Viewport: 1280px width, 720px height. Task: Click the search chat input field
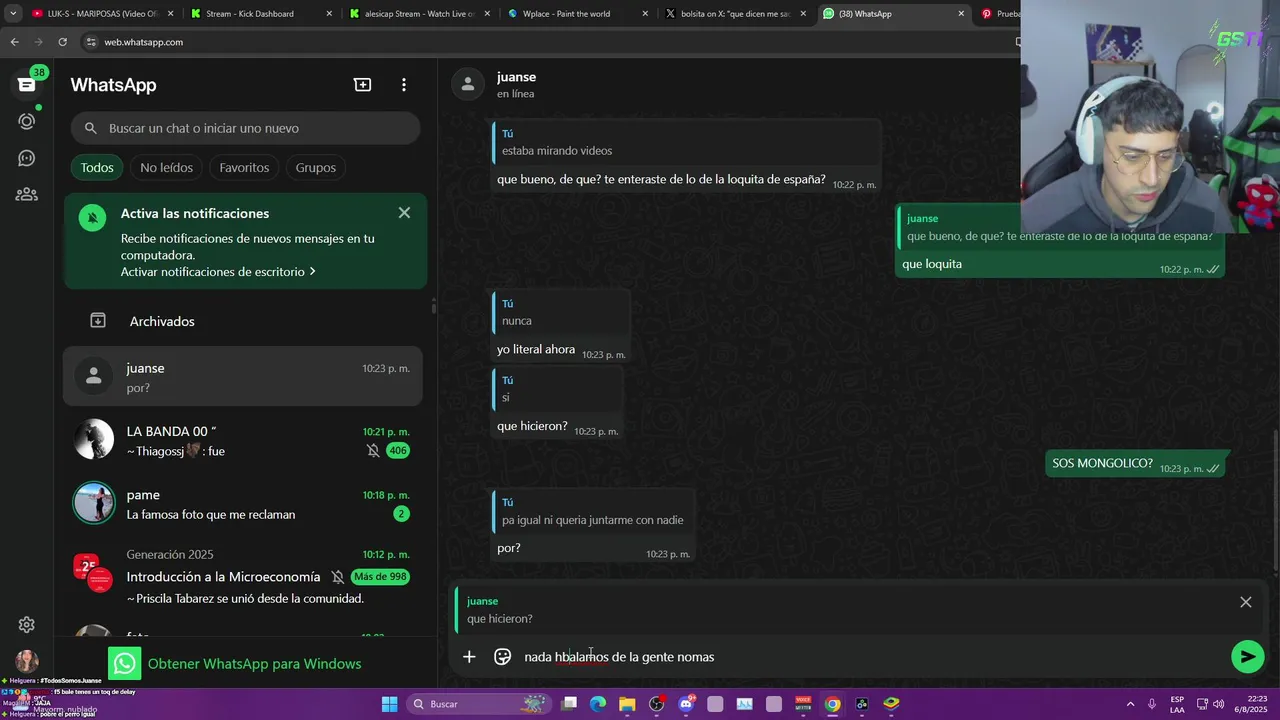point(245,128)
